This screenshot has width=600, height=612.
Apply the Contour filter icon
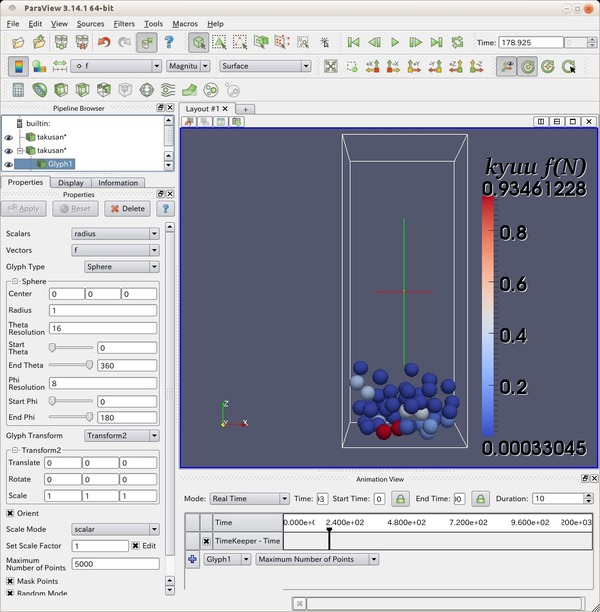point(39,90)
